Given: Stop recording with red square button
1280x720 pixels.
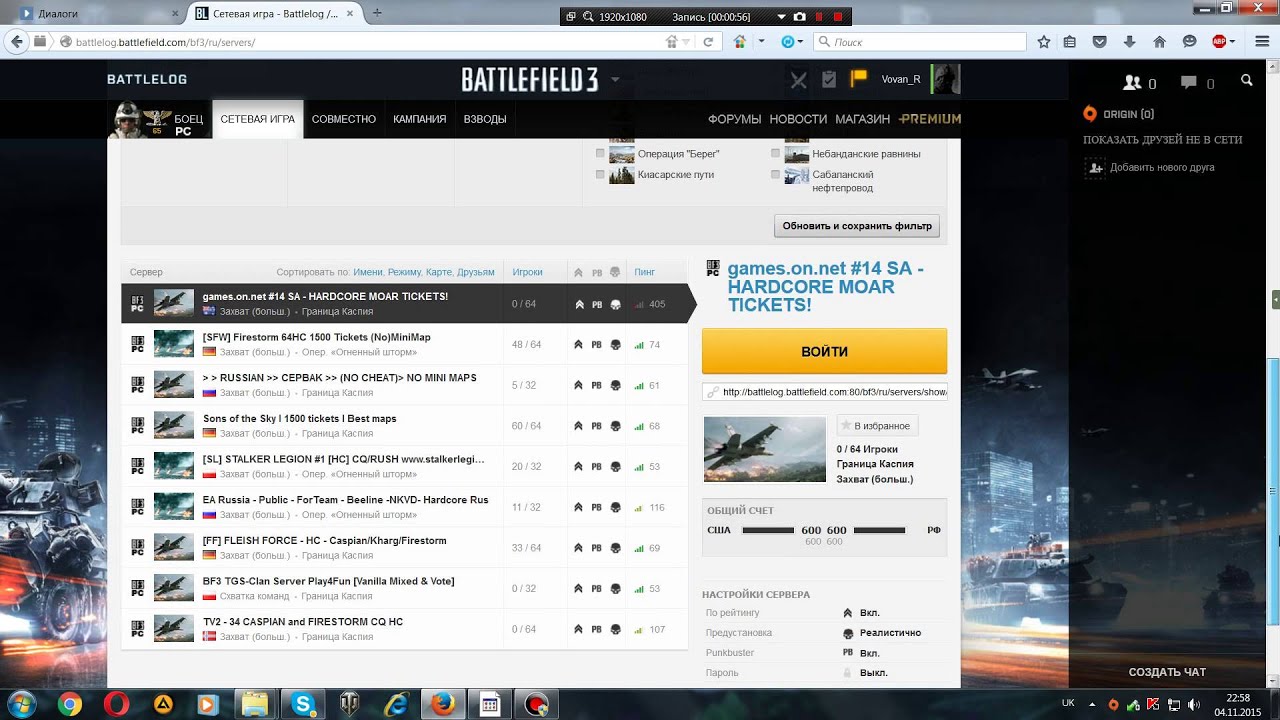Looking at the screenshot, I should pos(839,17).
